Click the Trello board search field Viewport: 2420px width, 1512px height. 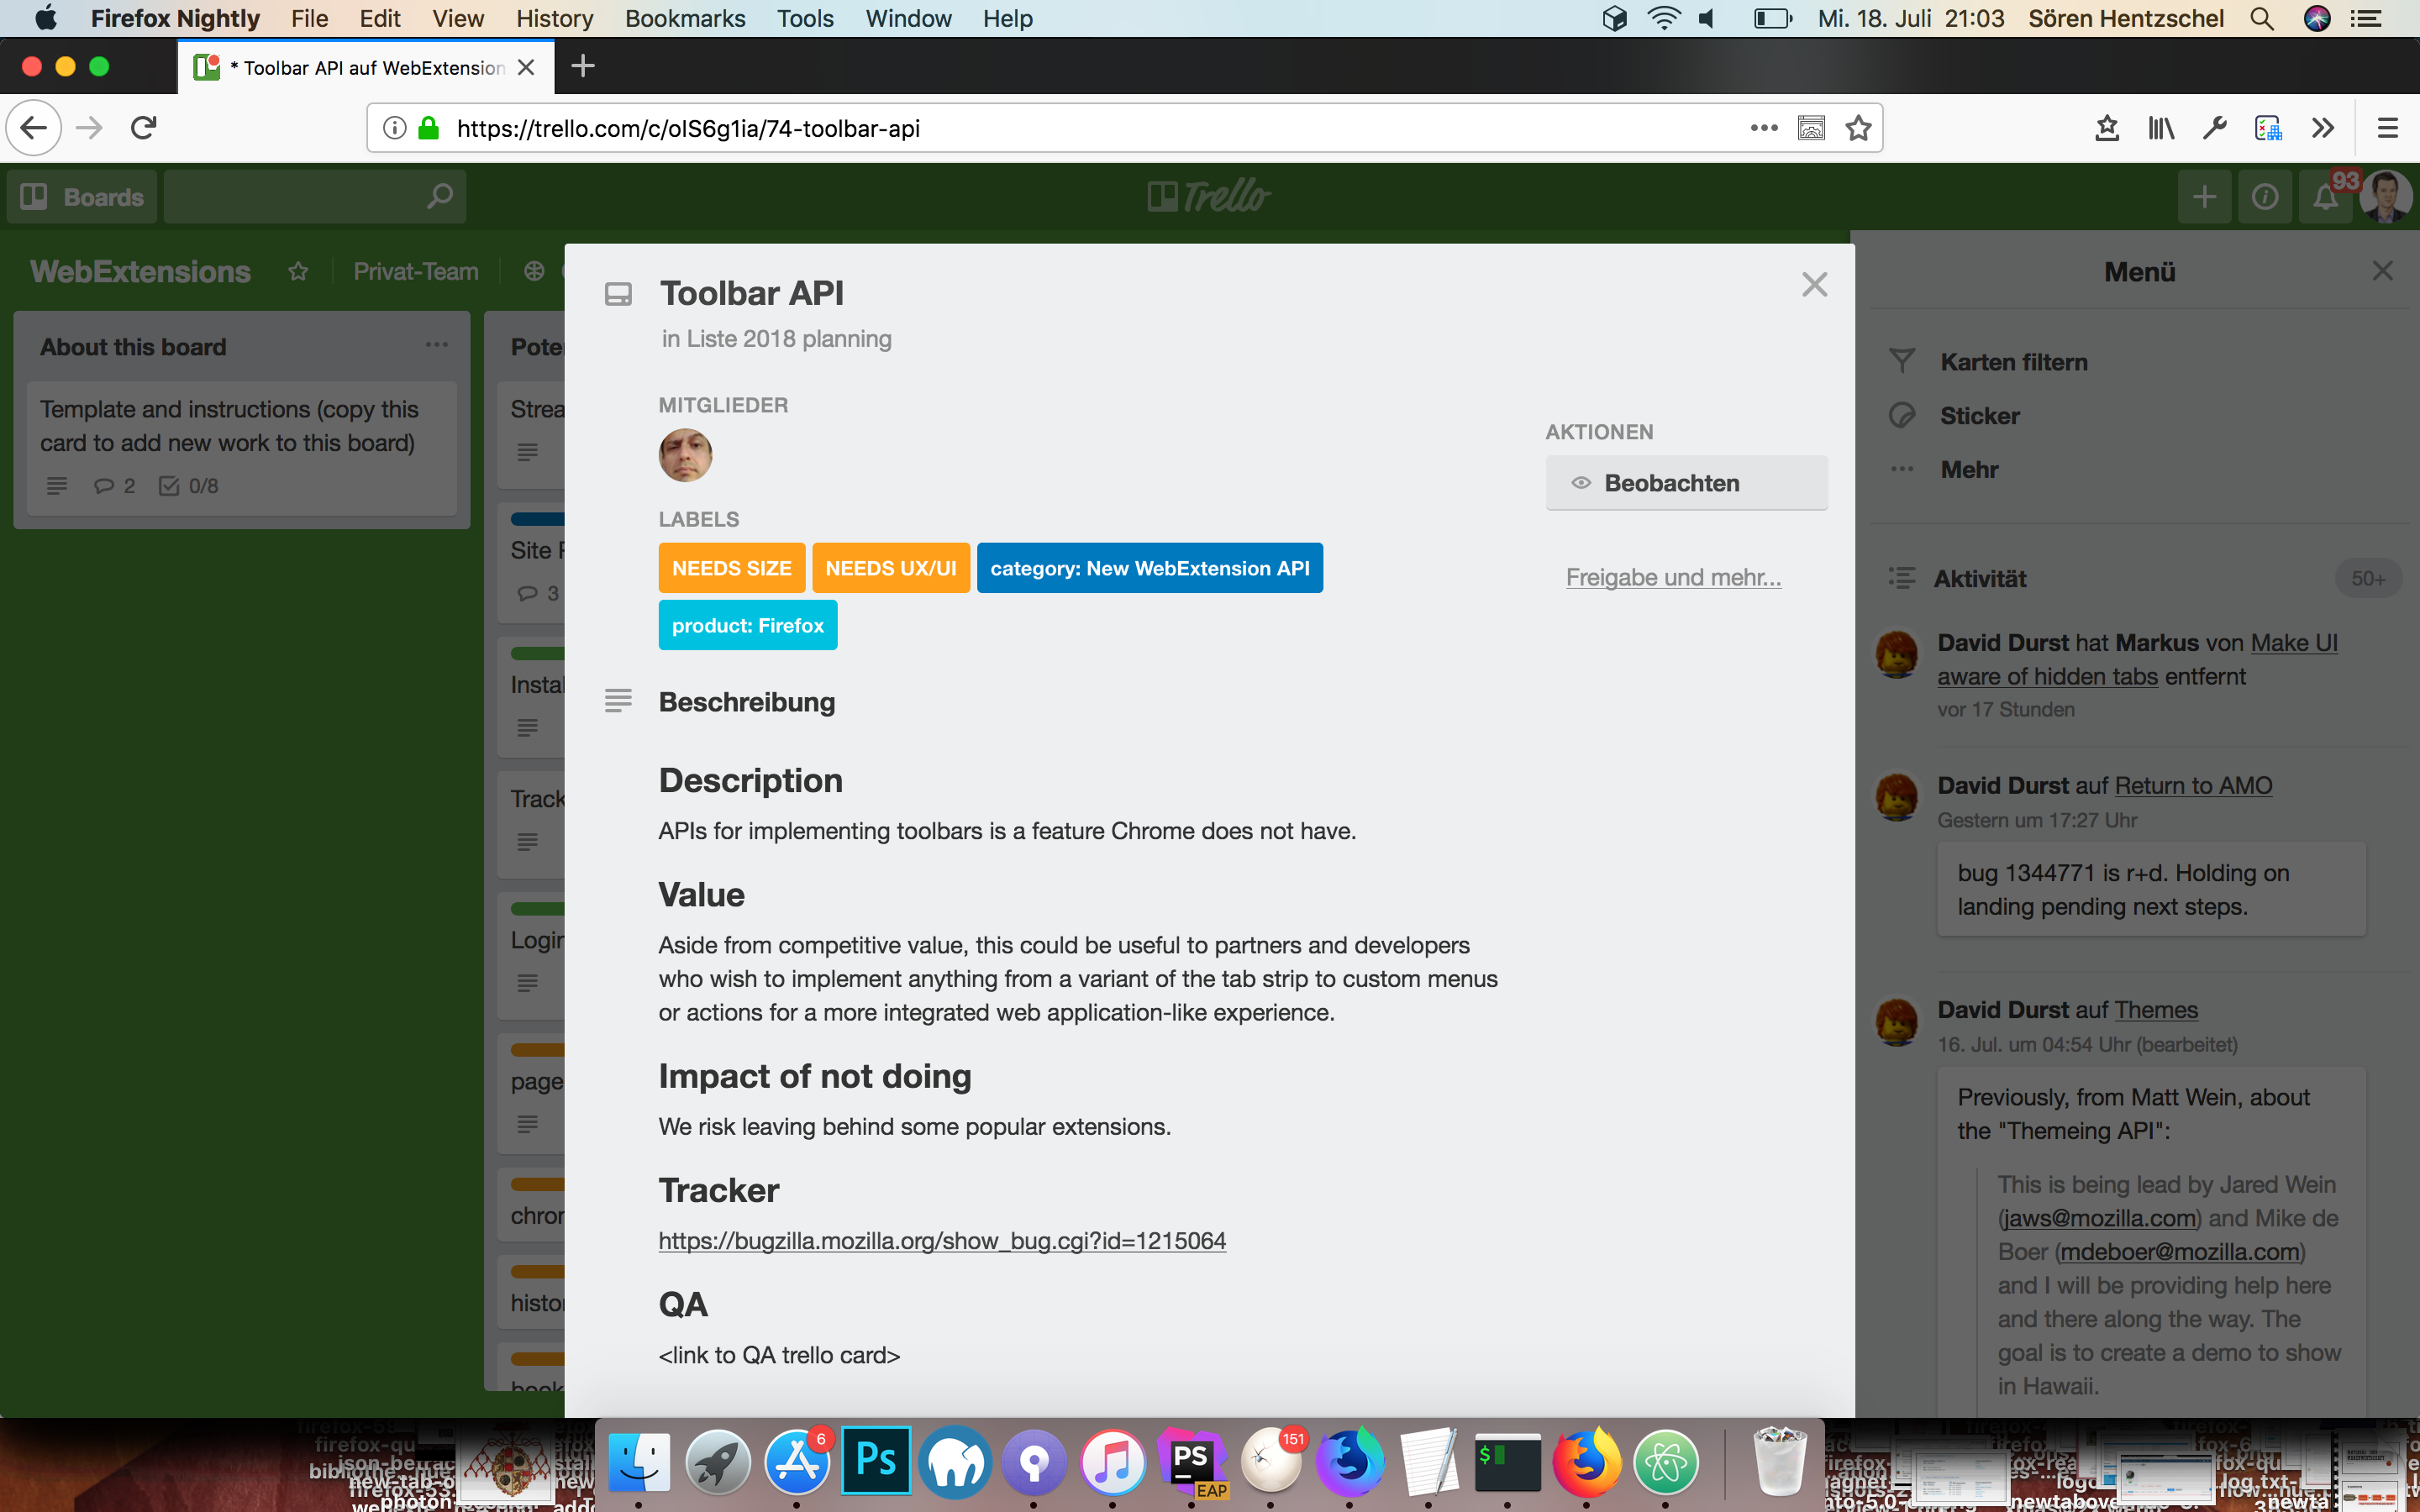pyautogui.click(x=300, y=197)
